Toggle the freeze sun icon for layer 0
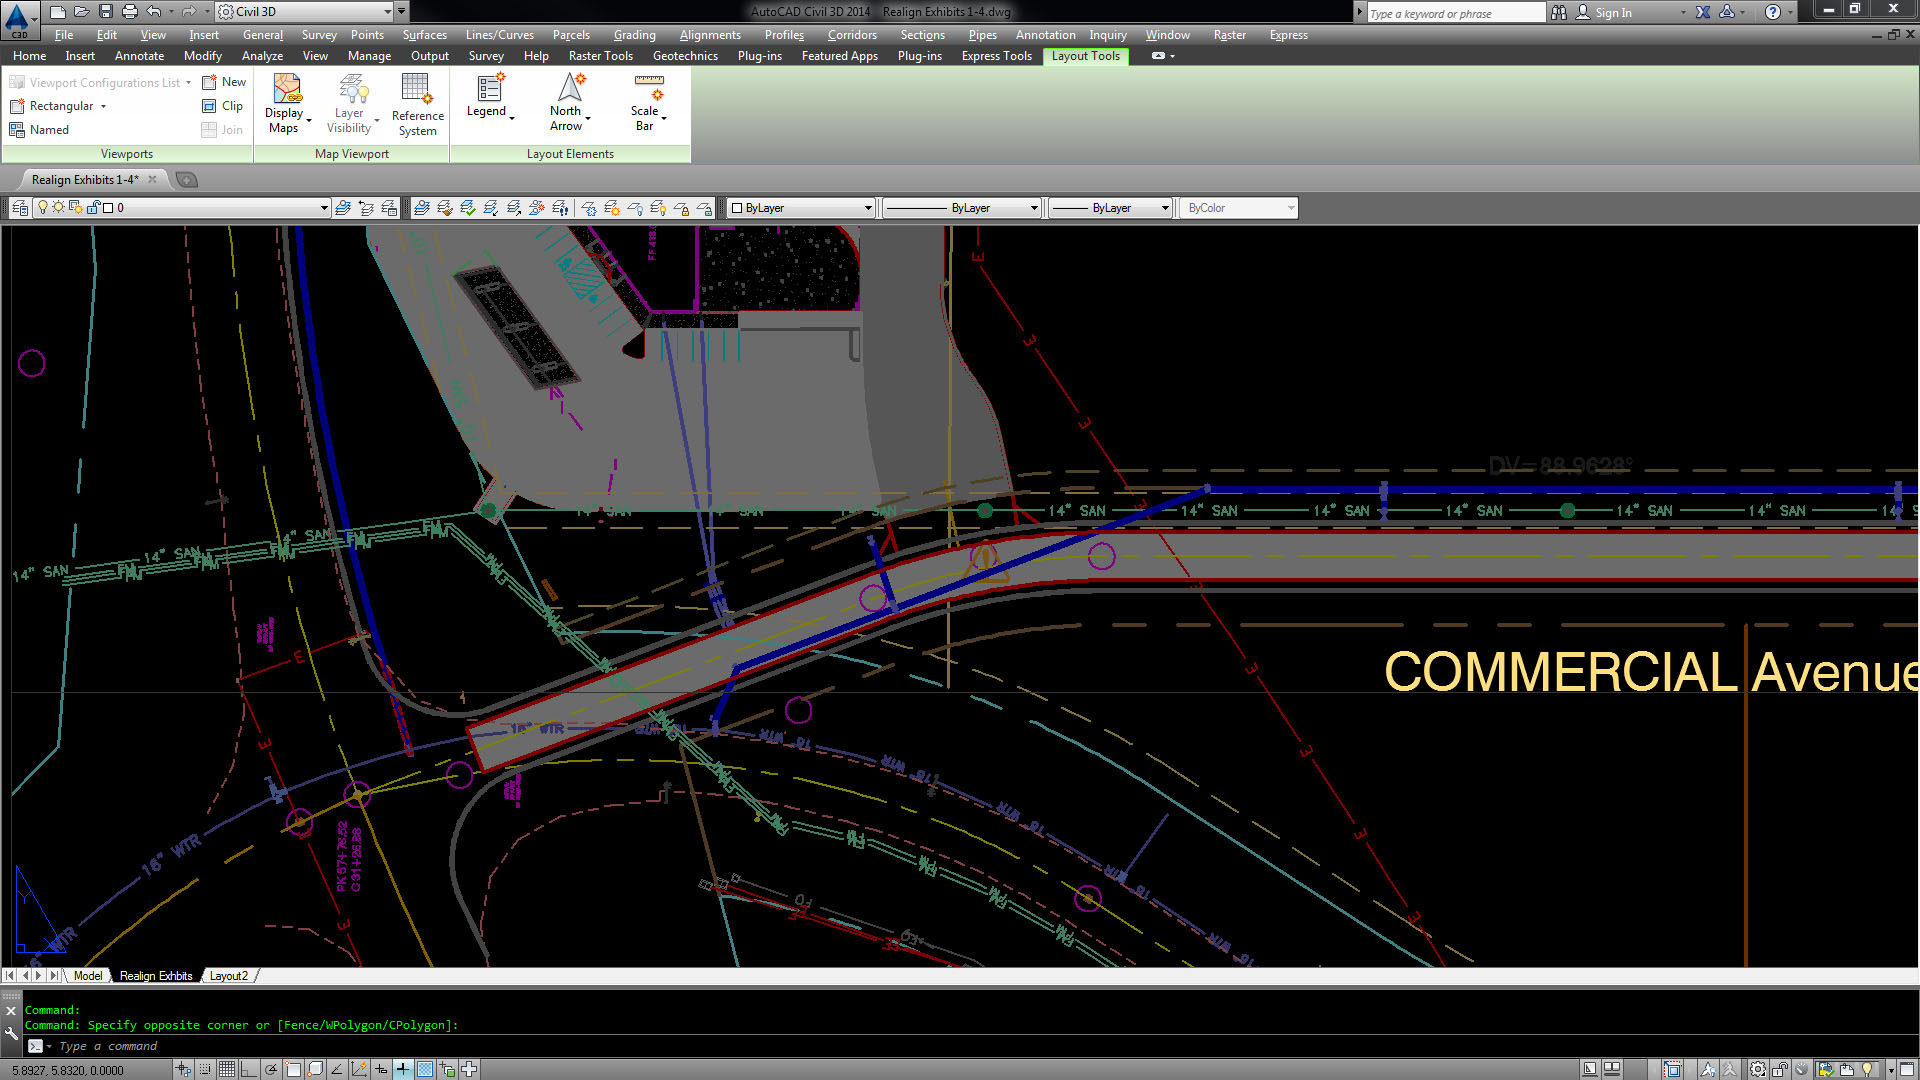1920x1080 pixels. pos(58,207)
